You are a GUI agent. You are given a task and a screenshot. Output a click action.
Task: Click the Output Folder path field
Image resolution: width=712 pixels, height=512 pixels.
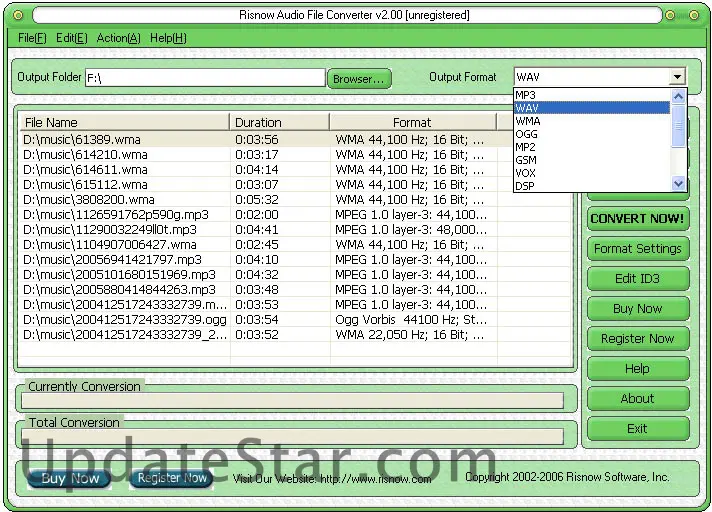click(204, 78)
